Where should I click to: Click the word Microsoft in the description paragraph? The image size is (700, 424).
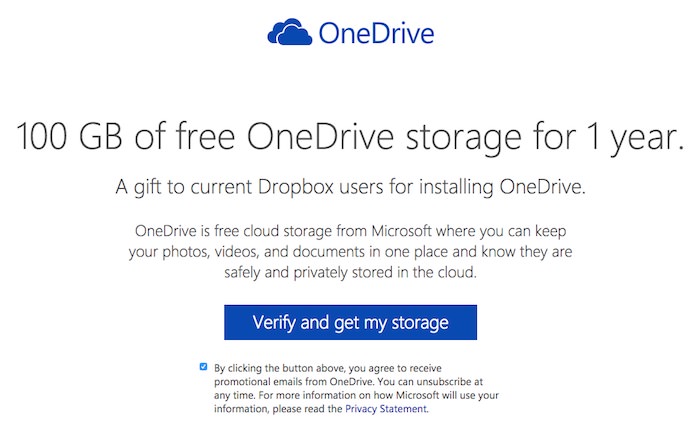401,231
